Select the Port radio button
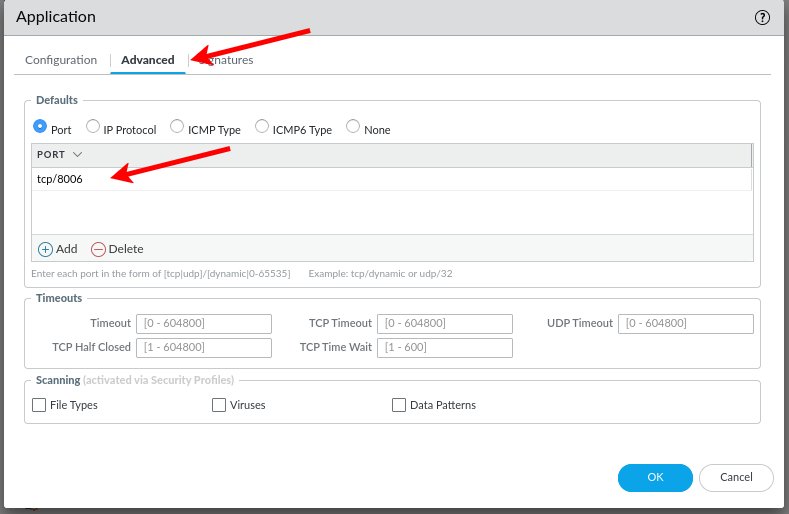The height and width of the screenshot is (514, 789). (40, 127)
